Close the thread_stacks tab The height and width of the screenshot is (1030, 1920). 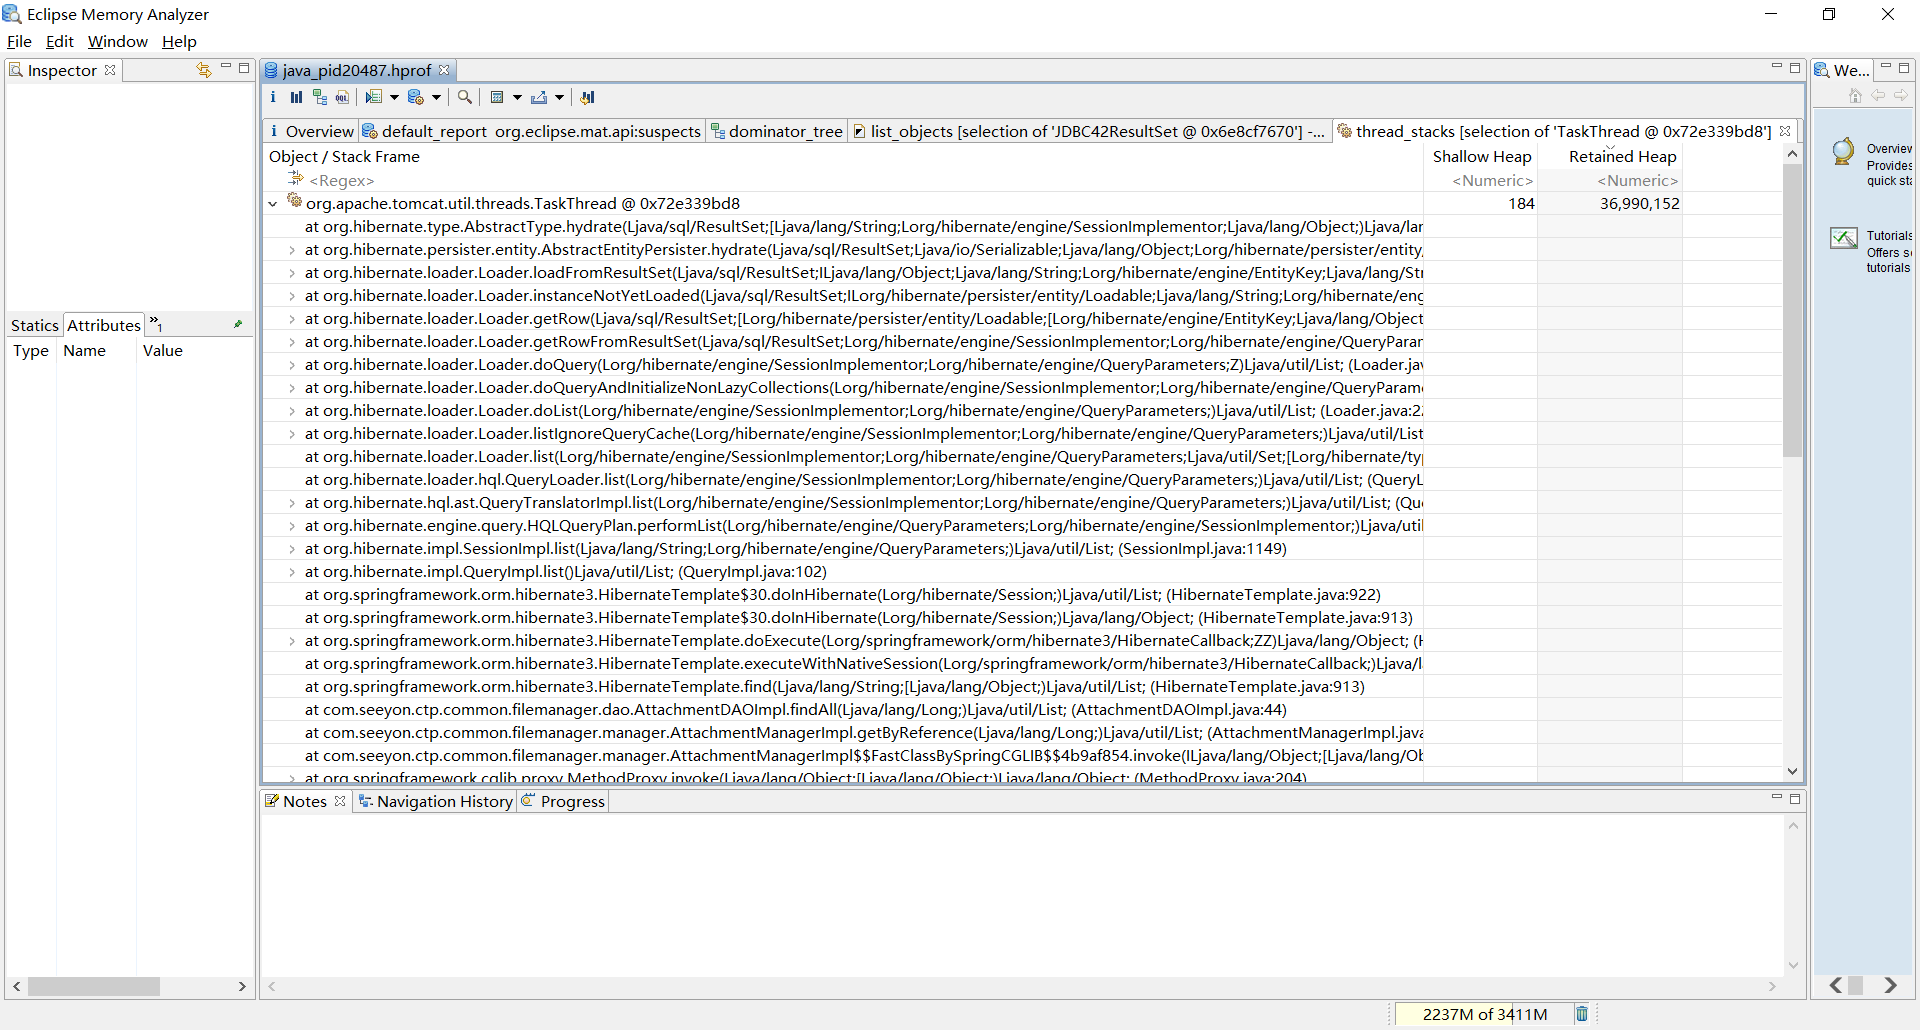(1785, 131)
